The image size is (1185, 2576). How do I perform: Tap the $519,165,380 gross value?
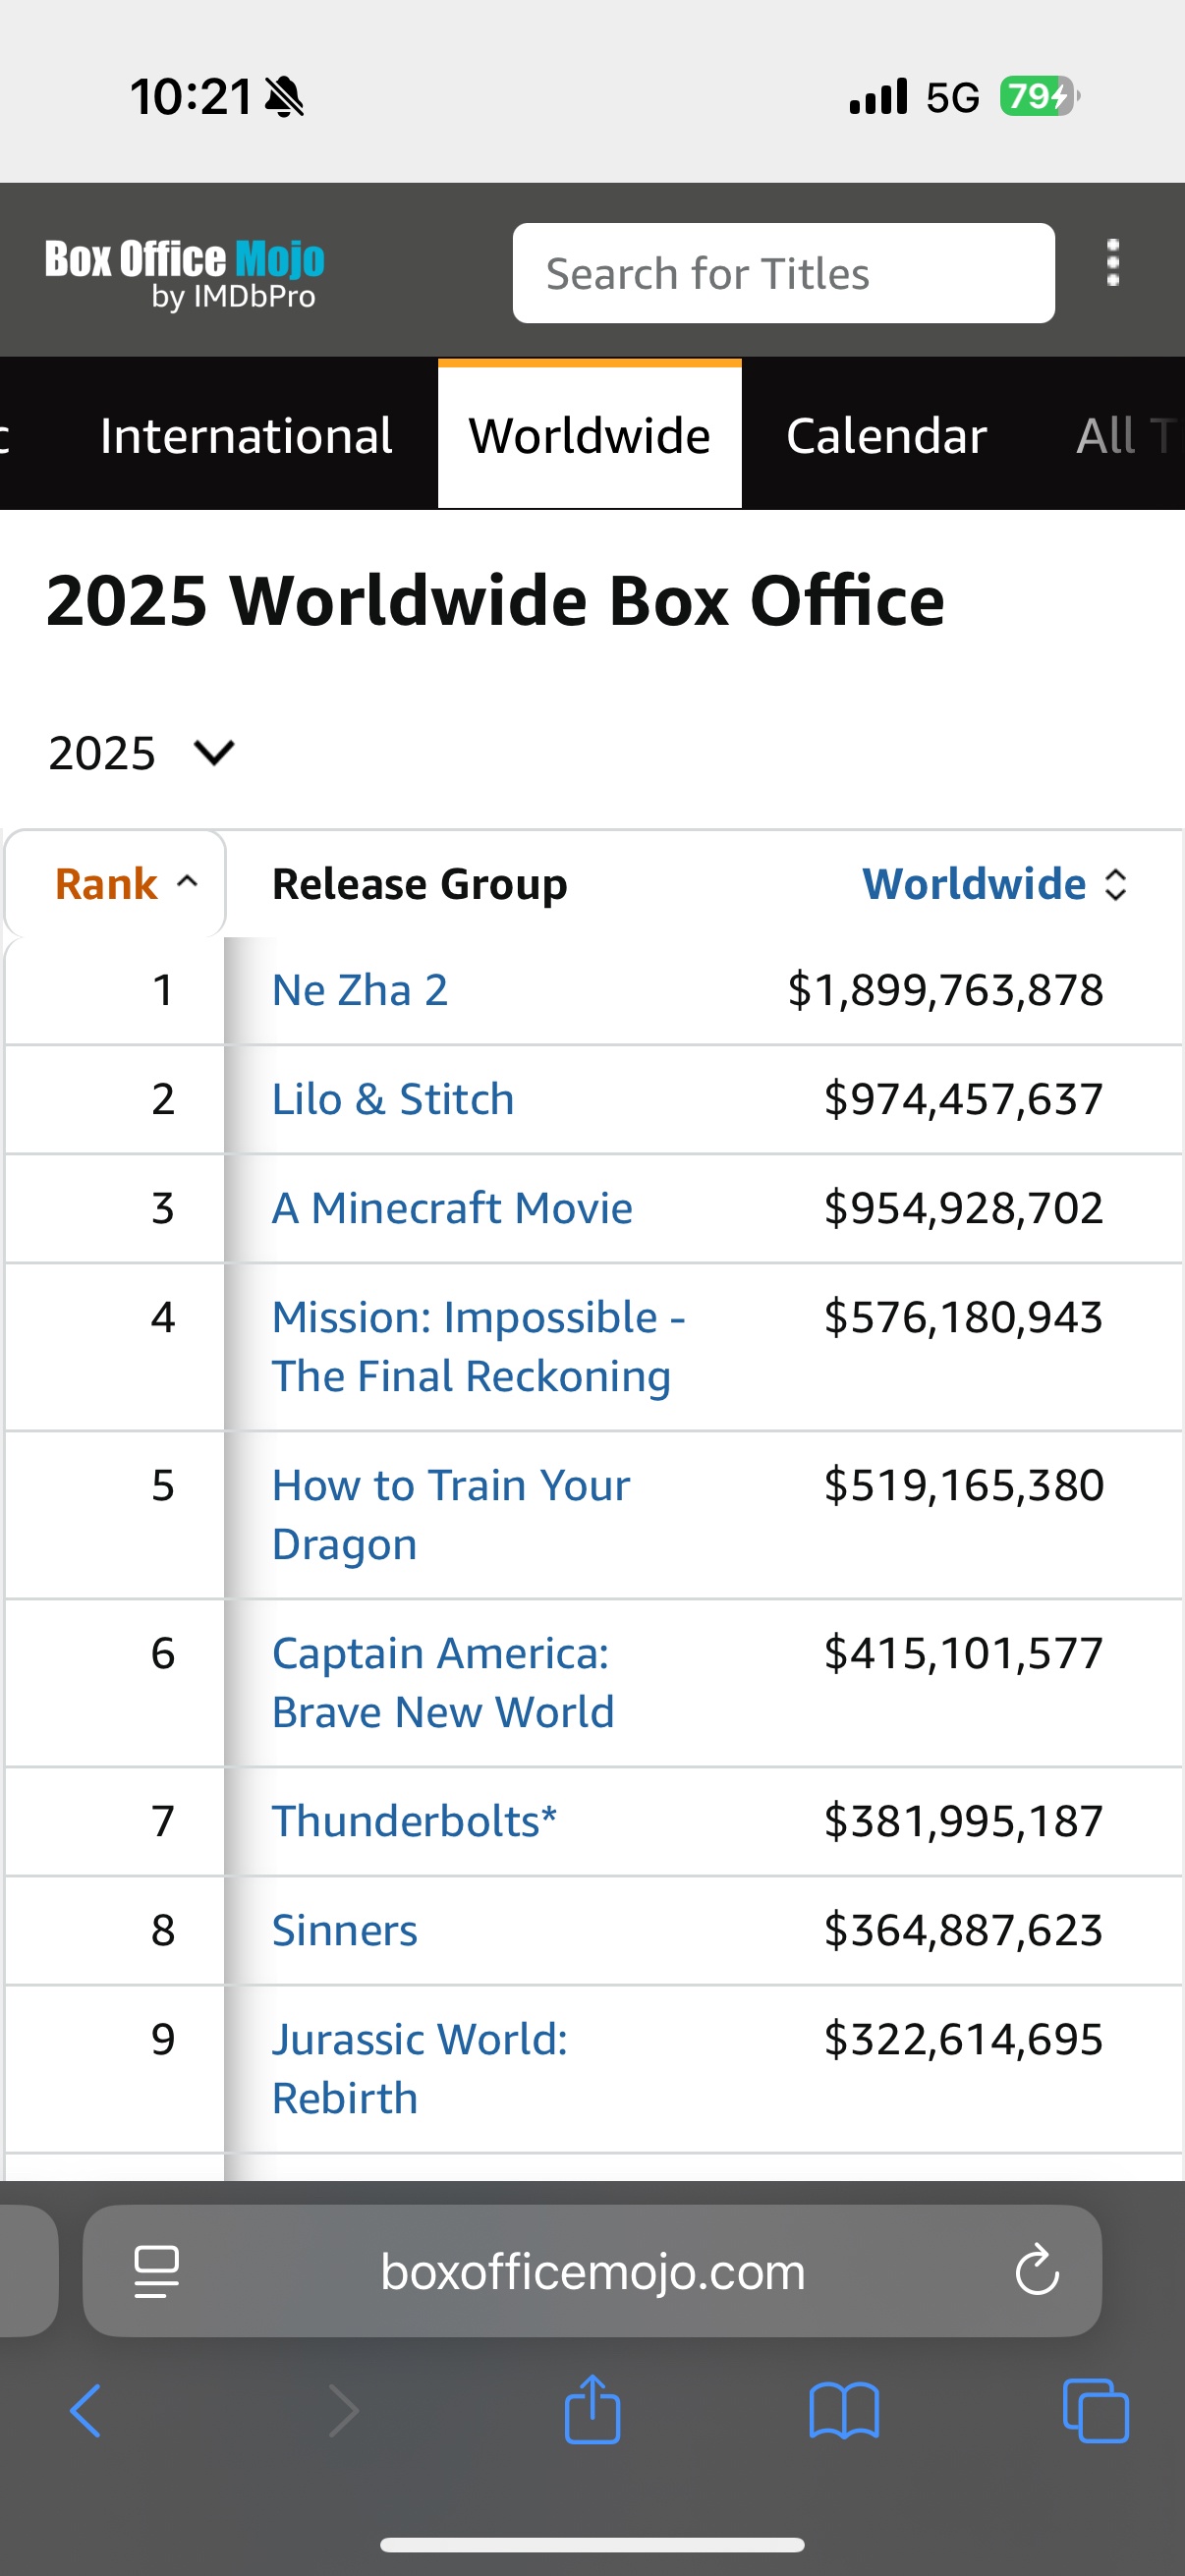pyautogui.click(x=963, y=1485)
